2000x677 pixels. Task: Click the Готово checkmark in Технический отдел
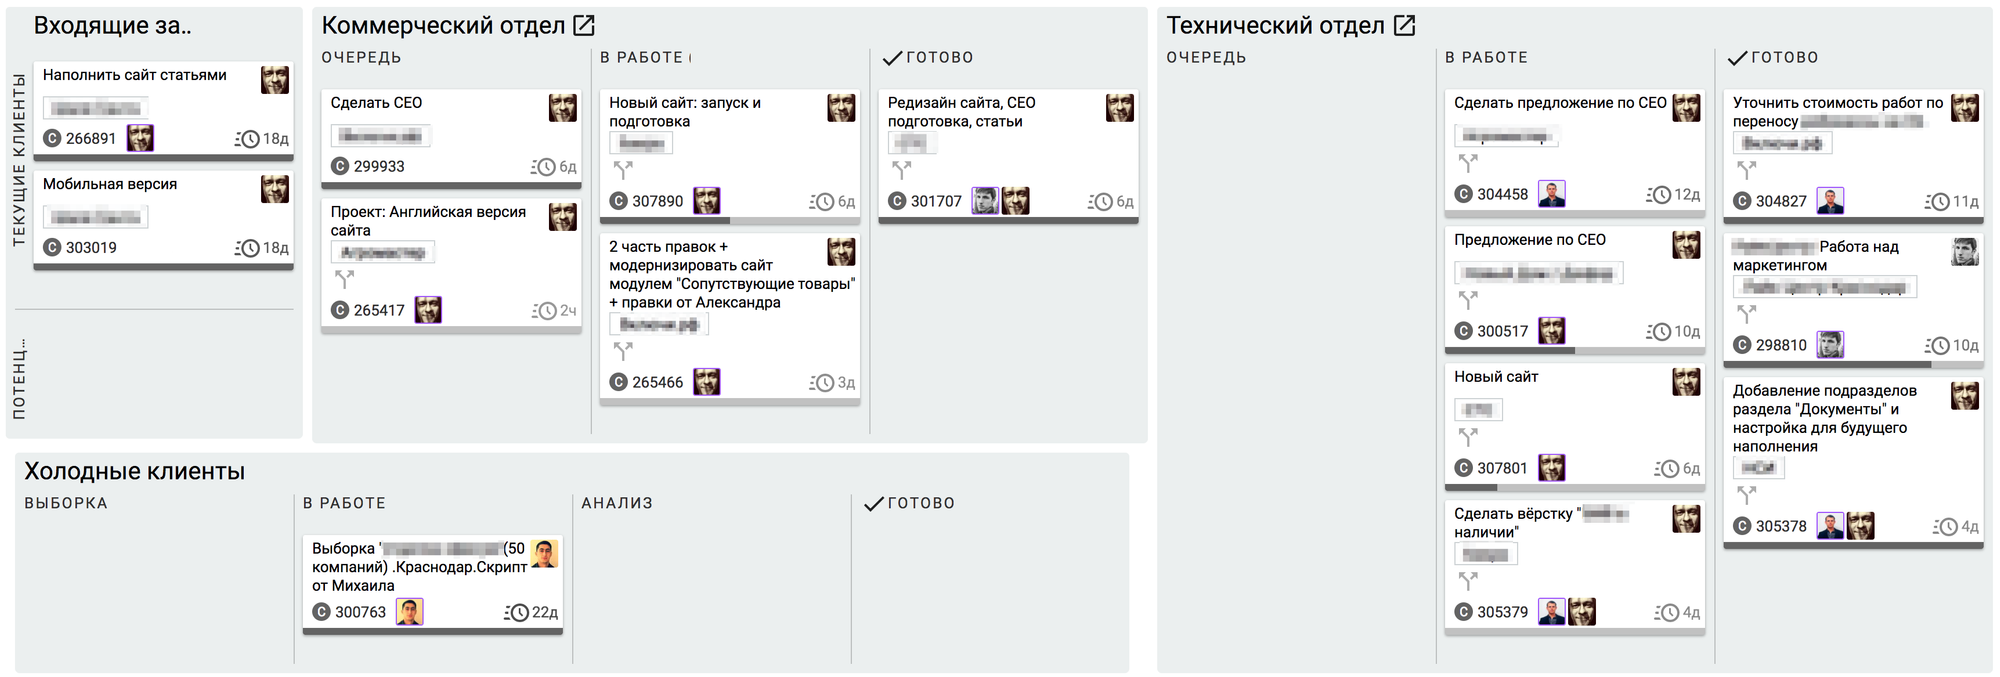[x=1738, y=58]
